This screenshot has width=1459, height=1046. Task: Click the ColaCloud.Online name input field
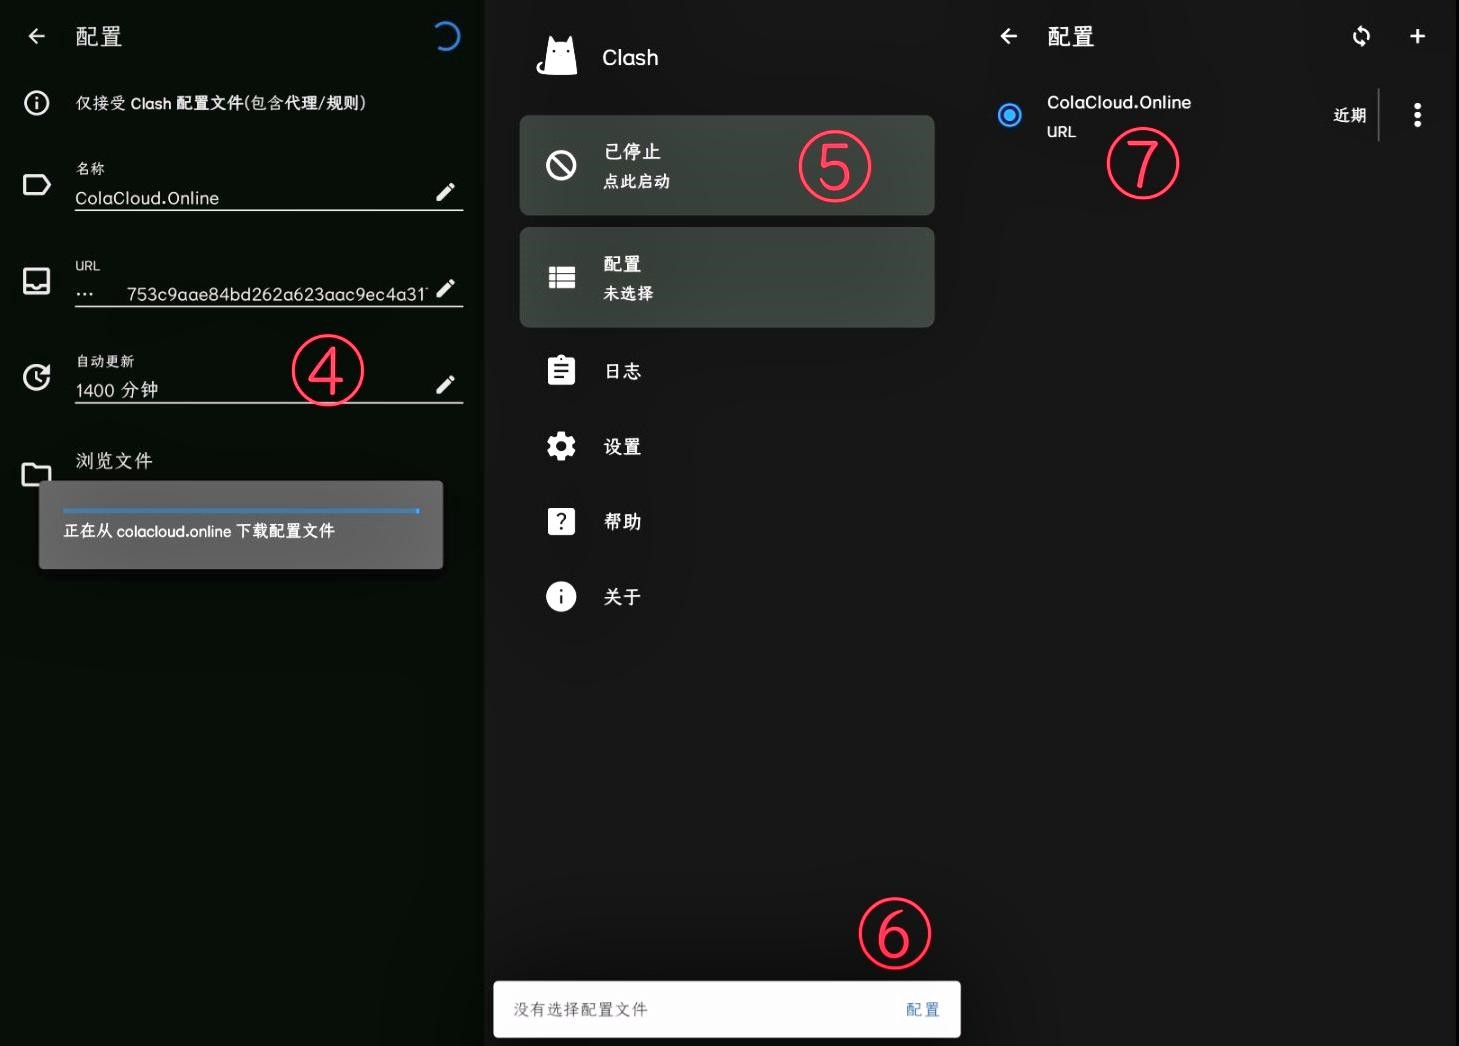pos(250,198)
